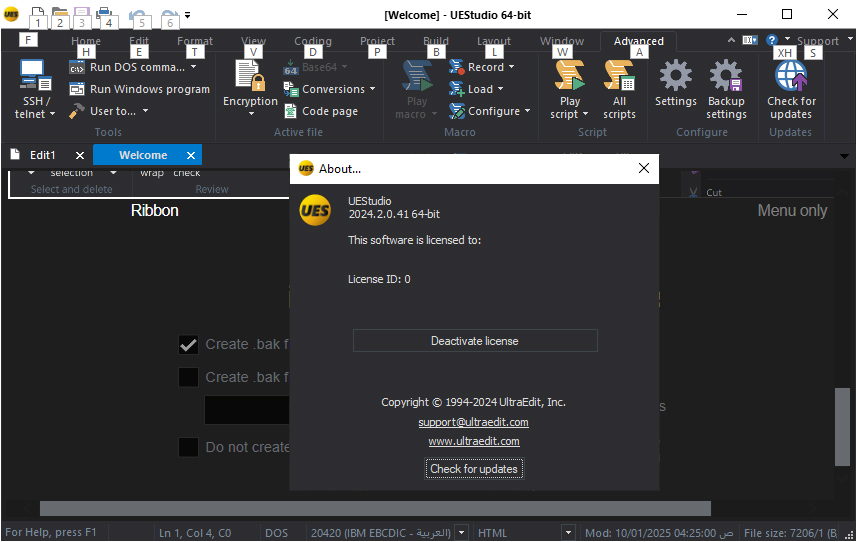This screenshot has width=857, height=542.
Task: Switch to Edit1 file tab
Action: (x=43, y=155)
